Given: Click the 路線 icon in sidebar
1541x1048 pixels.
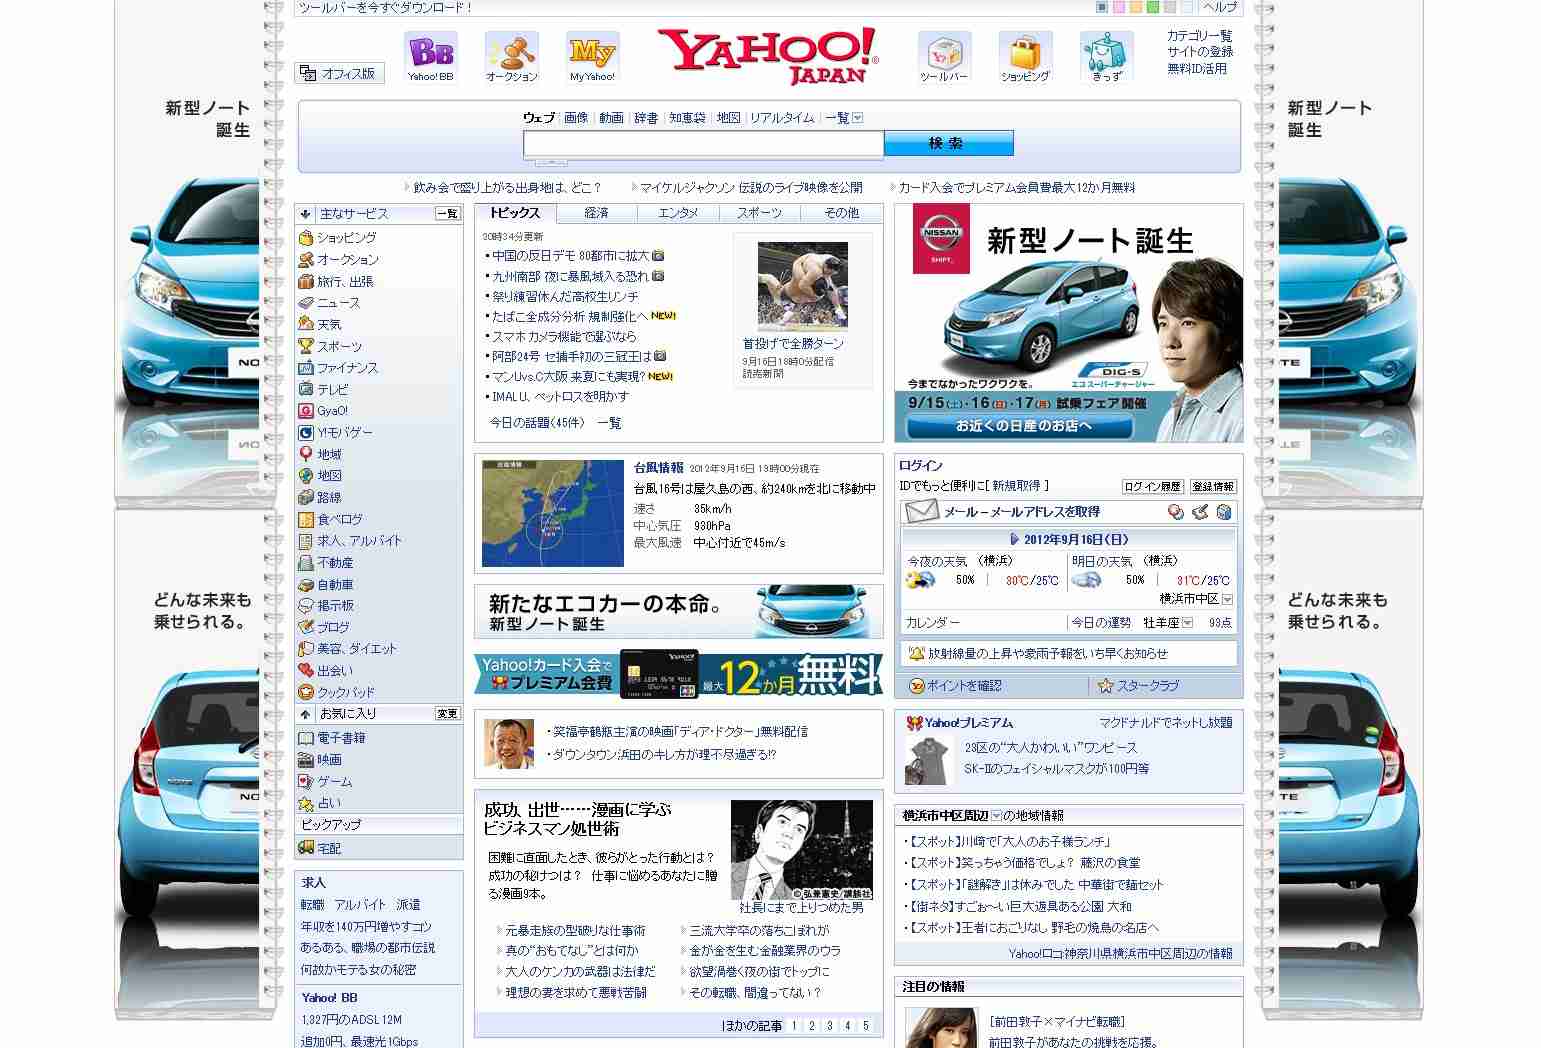Looking at the screenshot, I should (x=306, y=497).
